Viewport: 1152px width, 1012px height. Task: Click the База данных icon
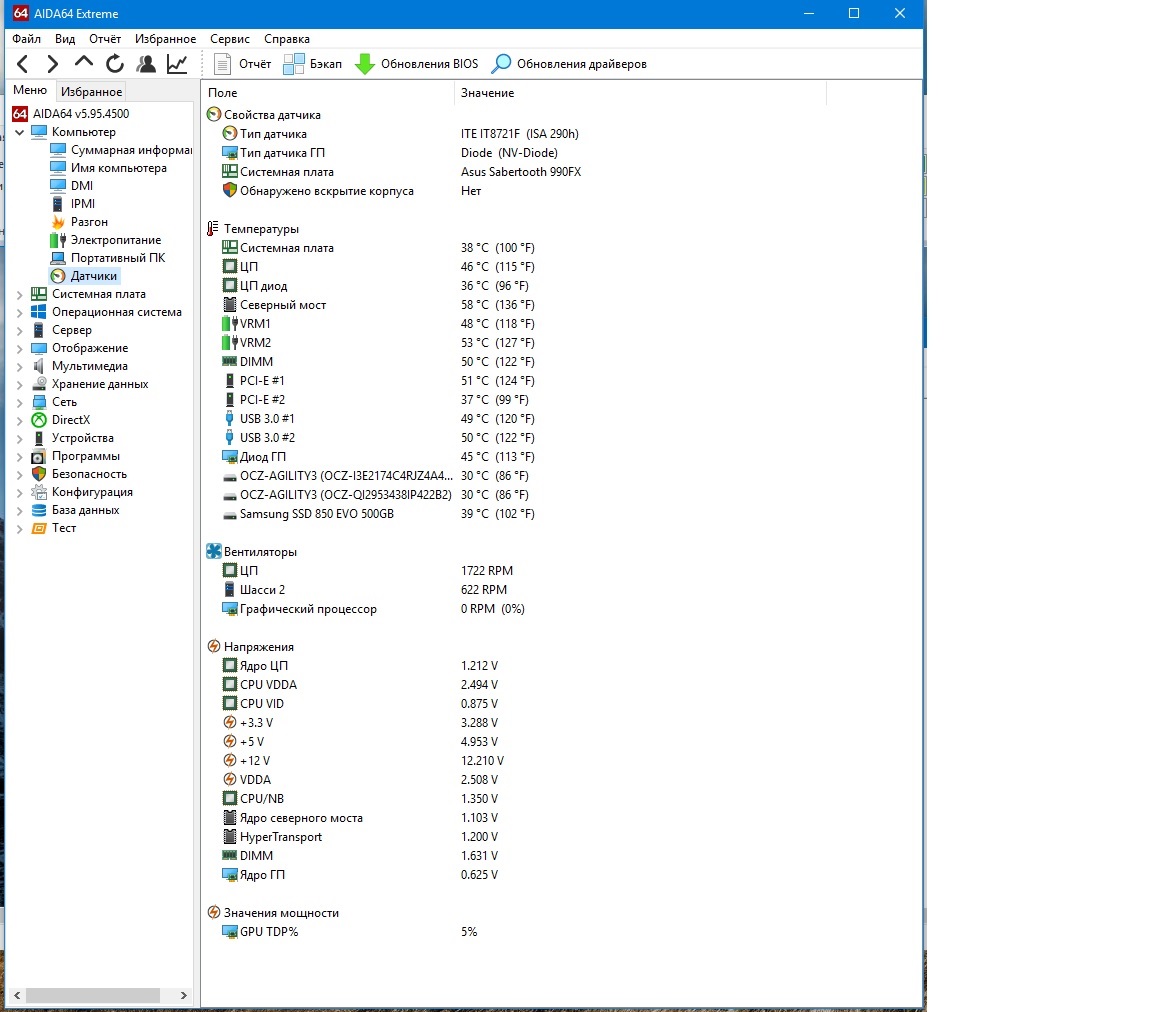tap(39, 510)
